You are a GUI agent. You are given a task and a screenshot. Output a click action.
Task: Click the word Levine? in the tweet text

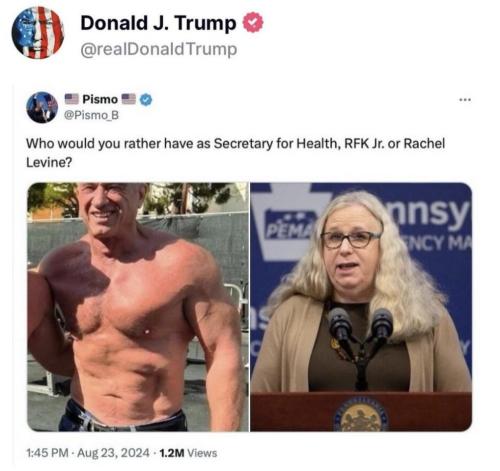click(x=49, y=162)
